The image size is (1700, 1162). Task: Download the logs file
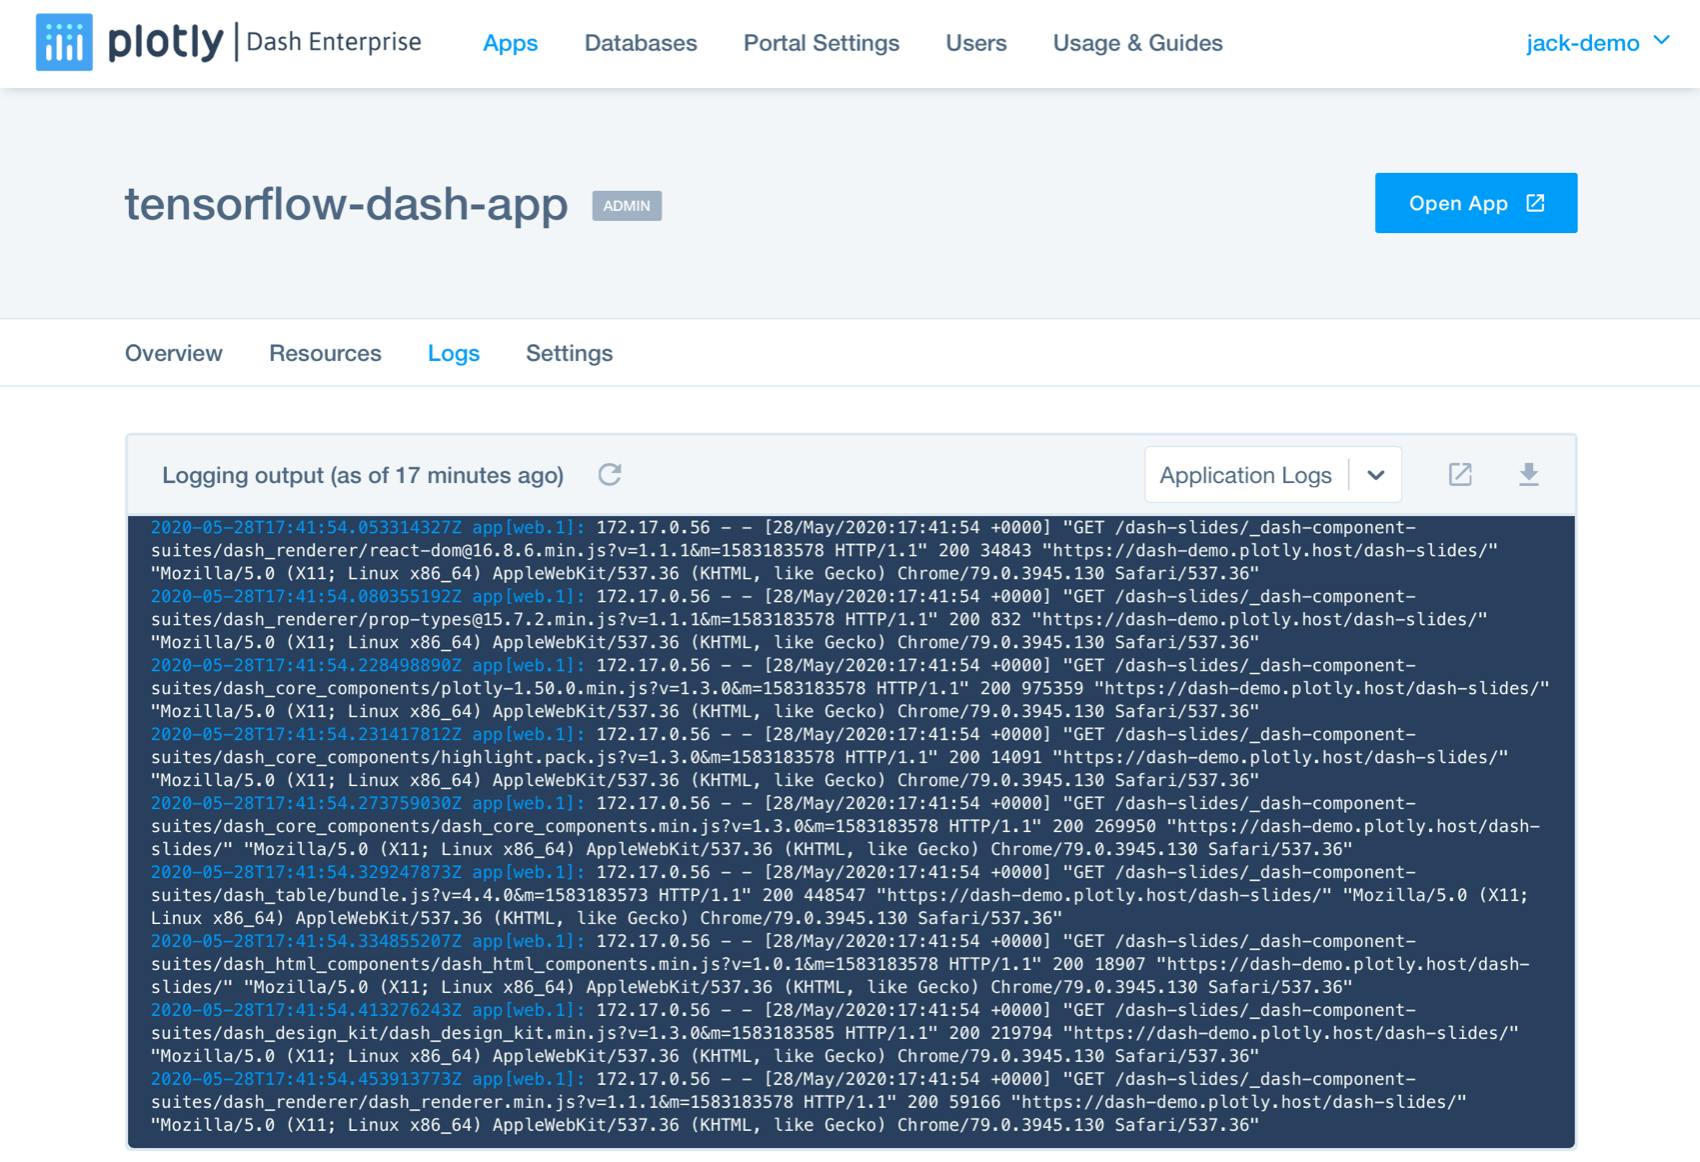pos(1528,475)
